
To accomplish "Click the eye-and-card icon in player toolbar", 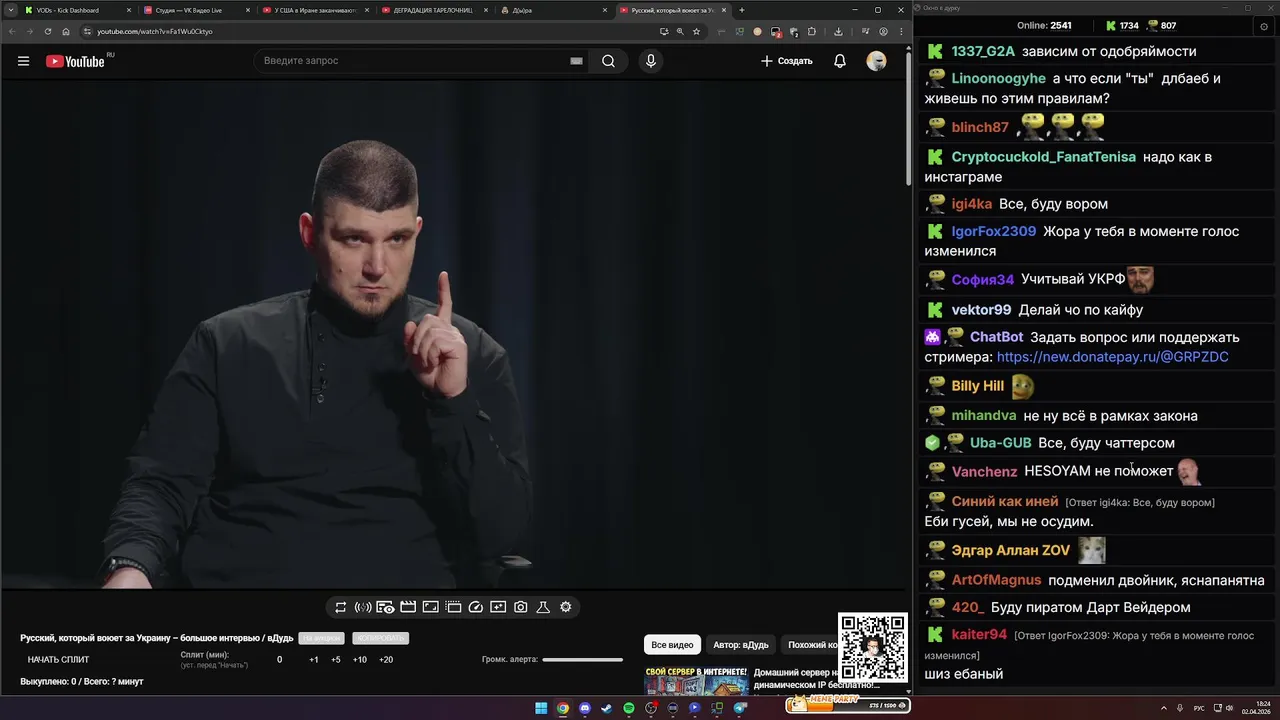I will pos(385,607).
